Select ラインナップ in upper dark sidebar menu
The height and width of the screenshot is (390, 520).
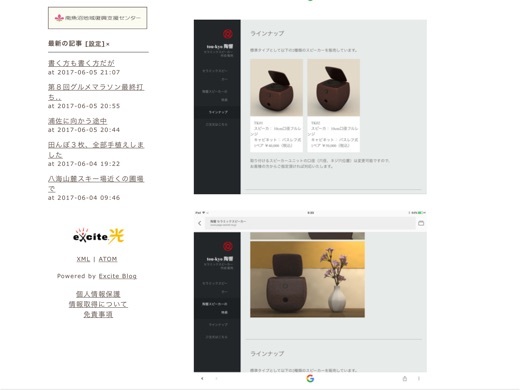click(217, 112)
